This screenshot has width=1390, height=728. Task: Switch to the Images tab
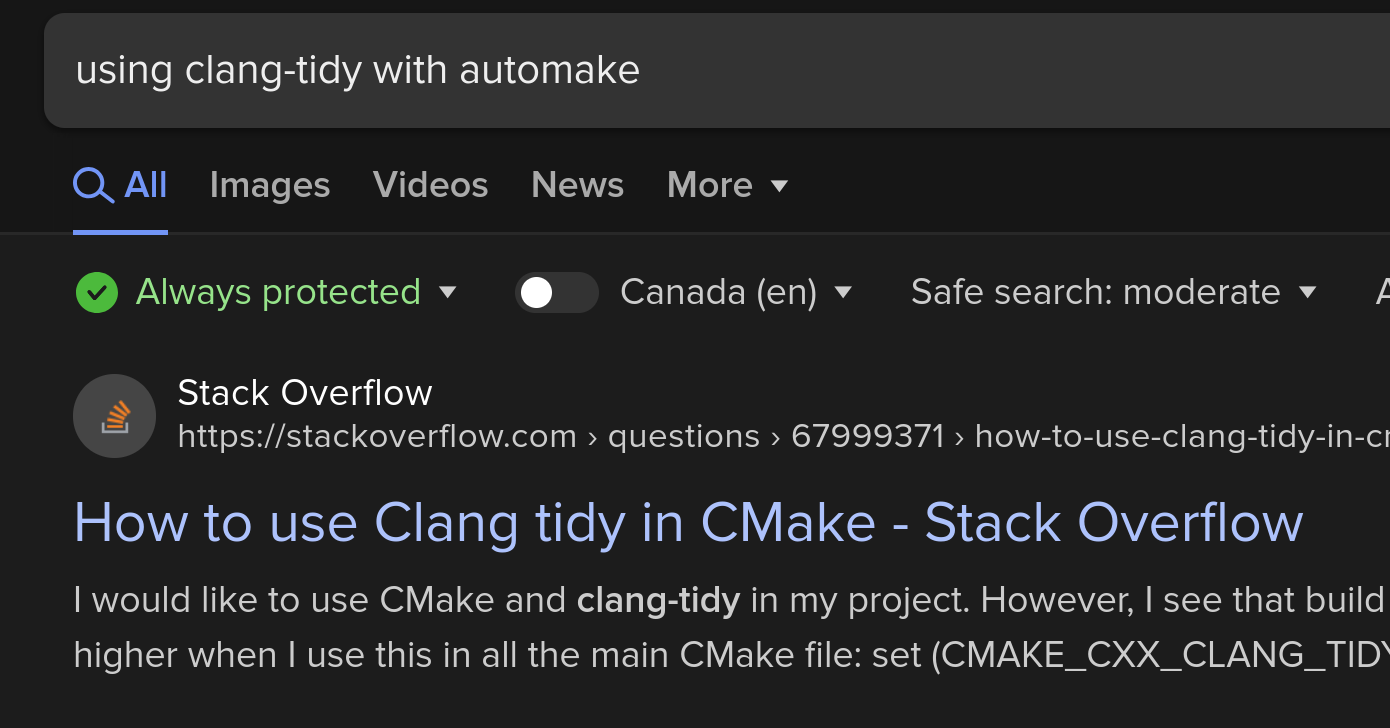(270, 185)
